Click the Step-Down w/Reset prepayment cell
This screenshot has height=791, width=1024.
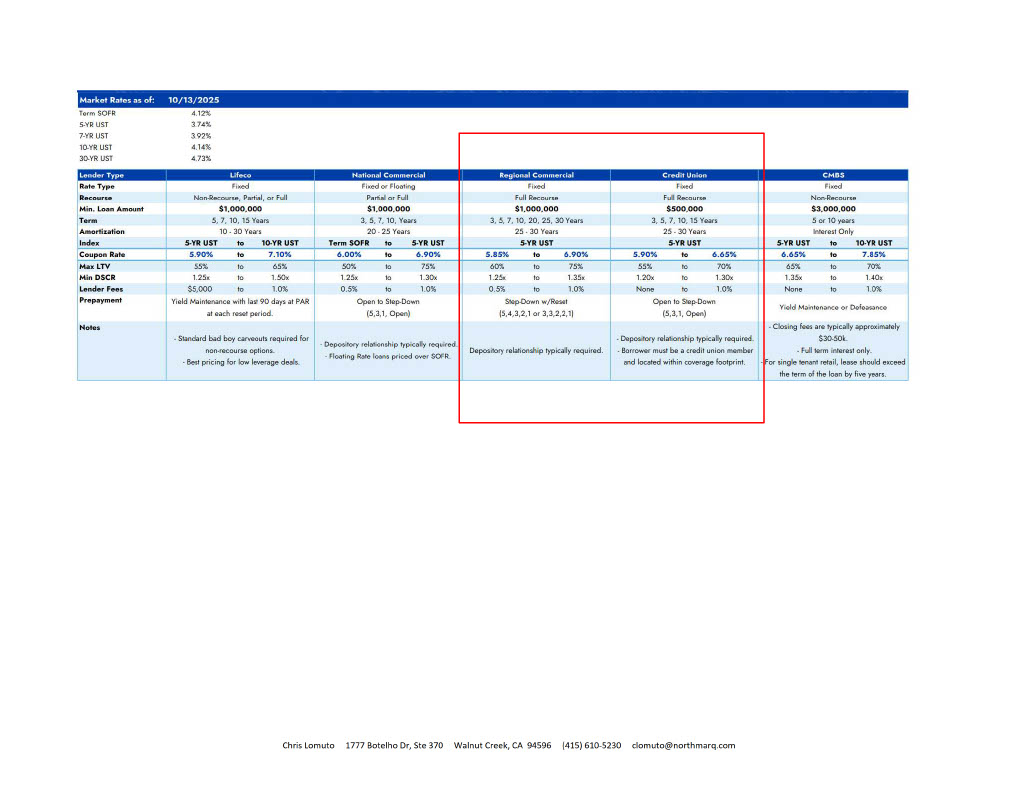point(536,301)
